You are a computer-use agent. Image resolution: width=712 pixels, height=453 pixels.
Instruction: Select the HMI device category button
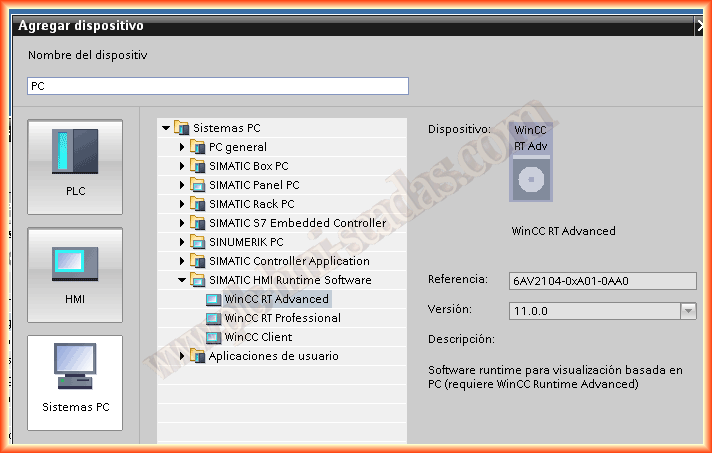click(x=75, y=274)
